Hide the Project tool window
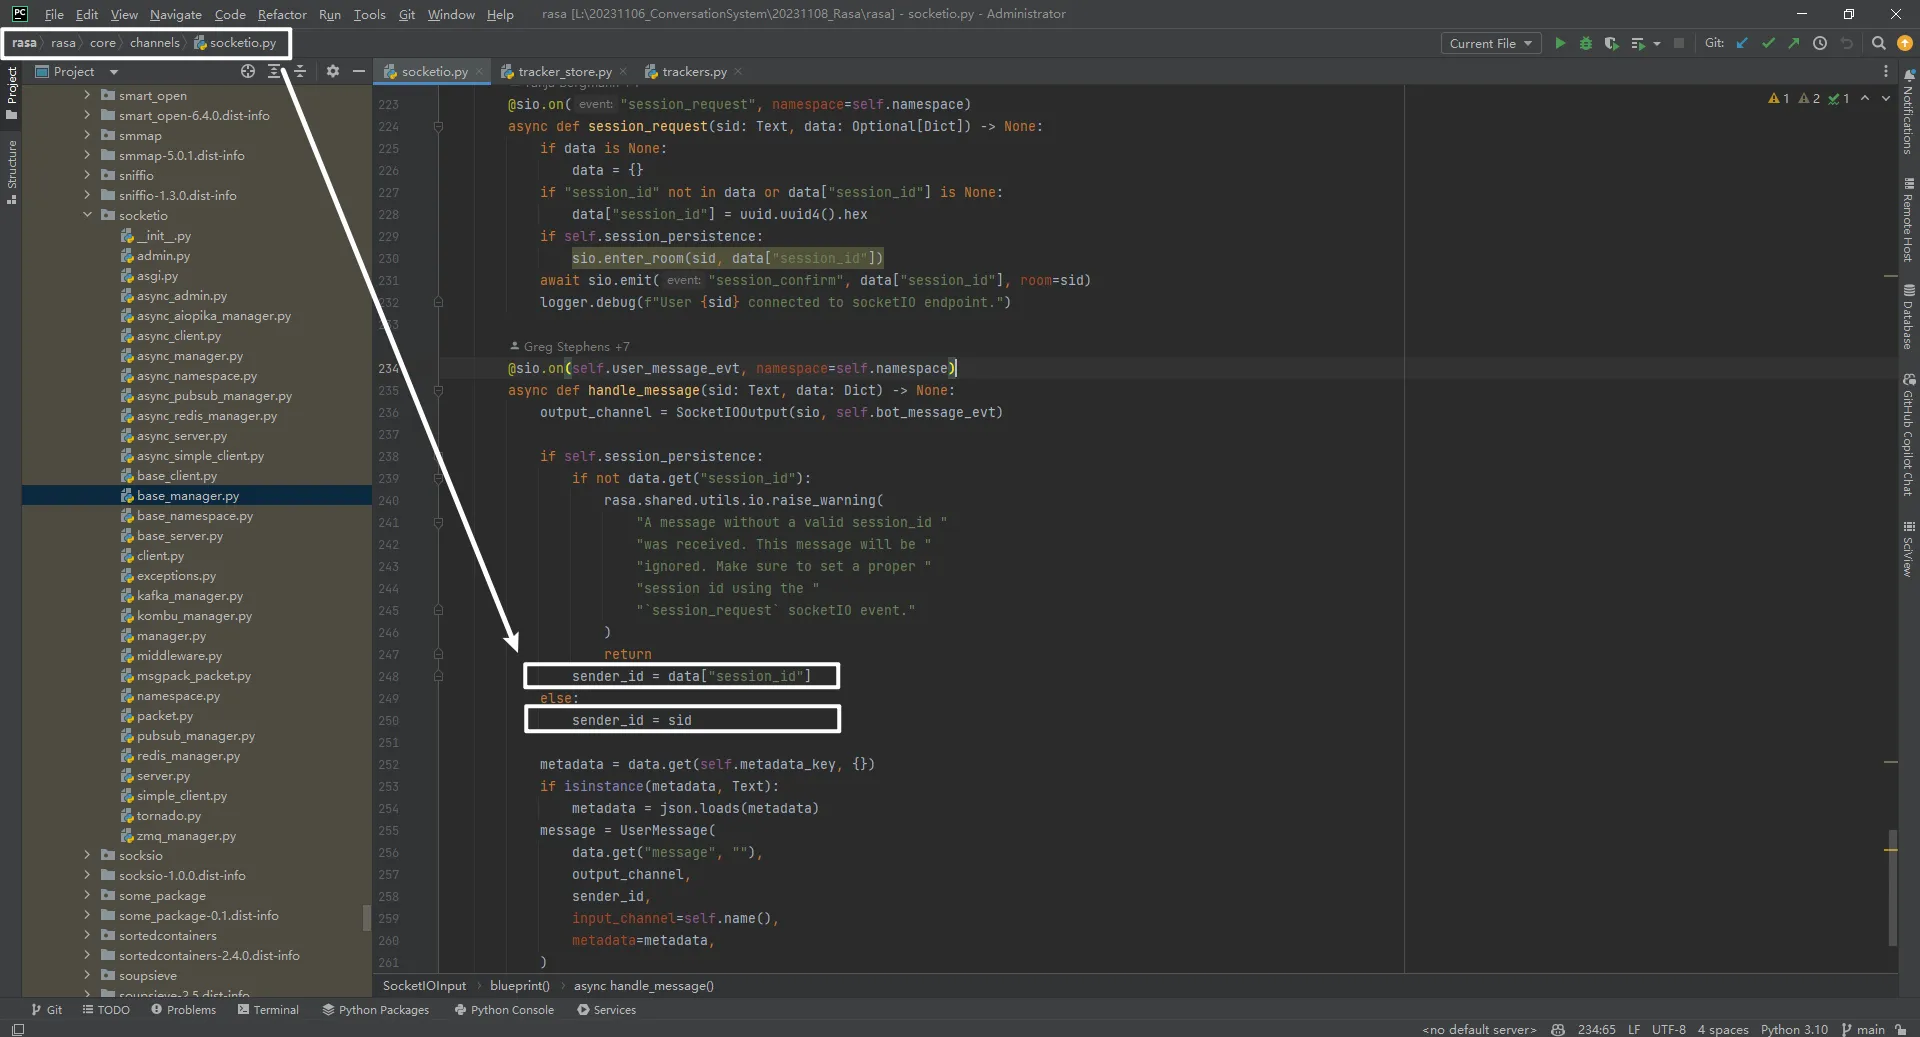 (359, 71)
